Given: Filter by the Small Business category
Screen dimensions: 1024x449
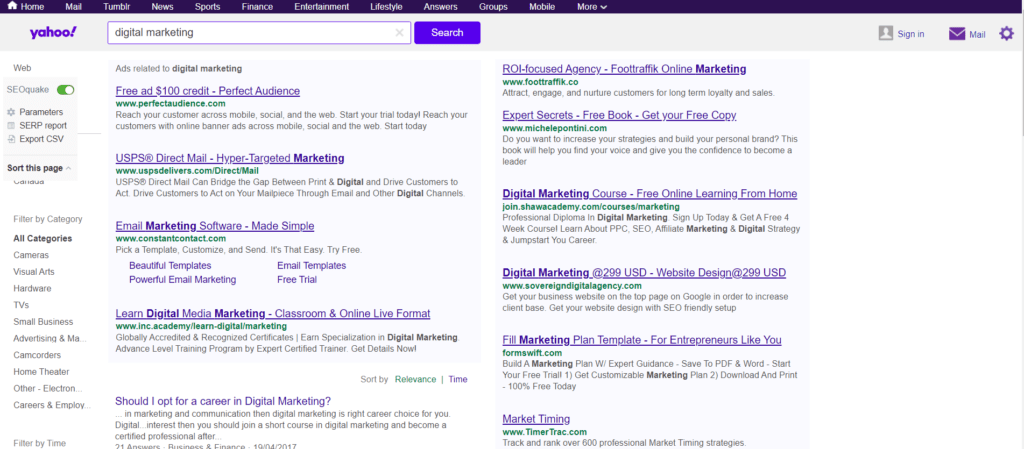Looking at the screenshot, I should (43, 322).
